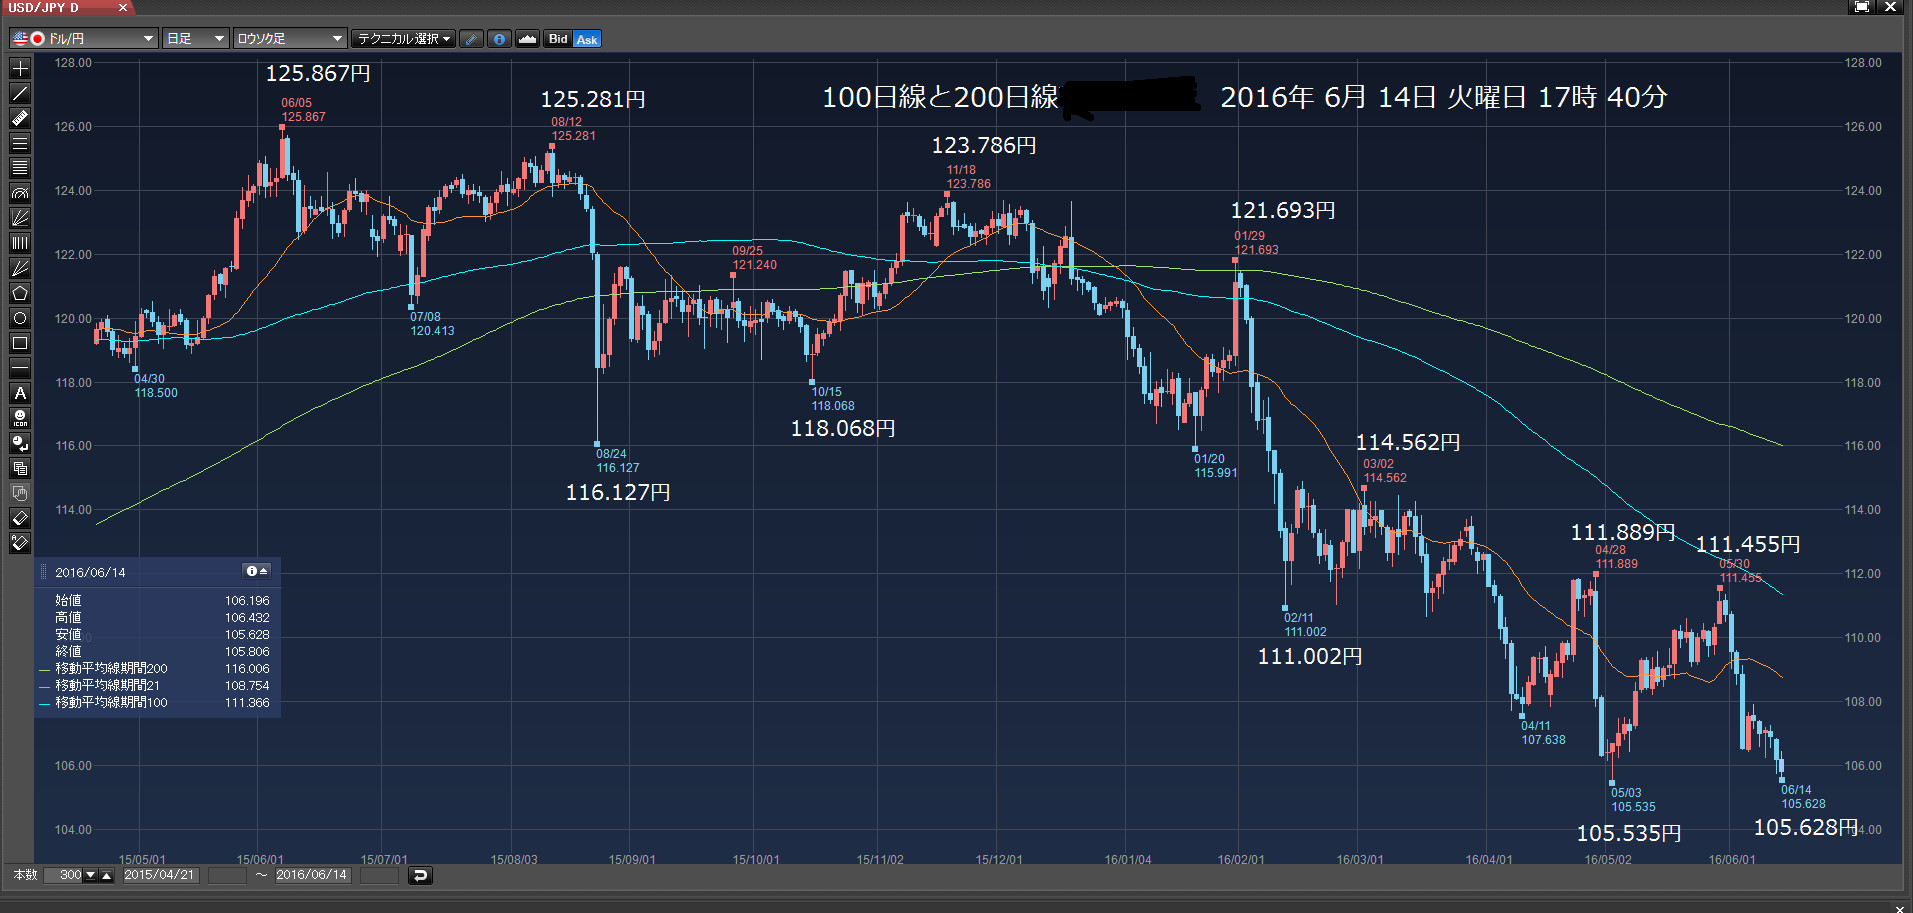Select the erase-all drawings tool

pos(20,543)
